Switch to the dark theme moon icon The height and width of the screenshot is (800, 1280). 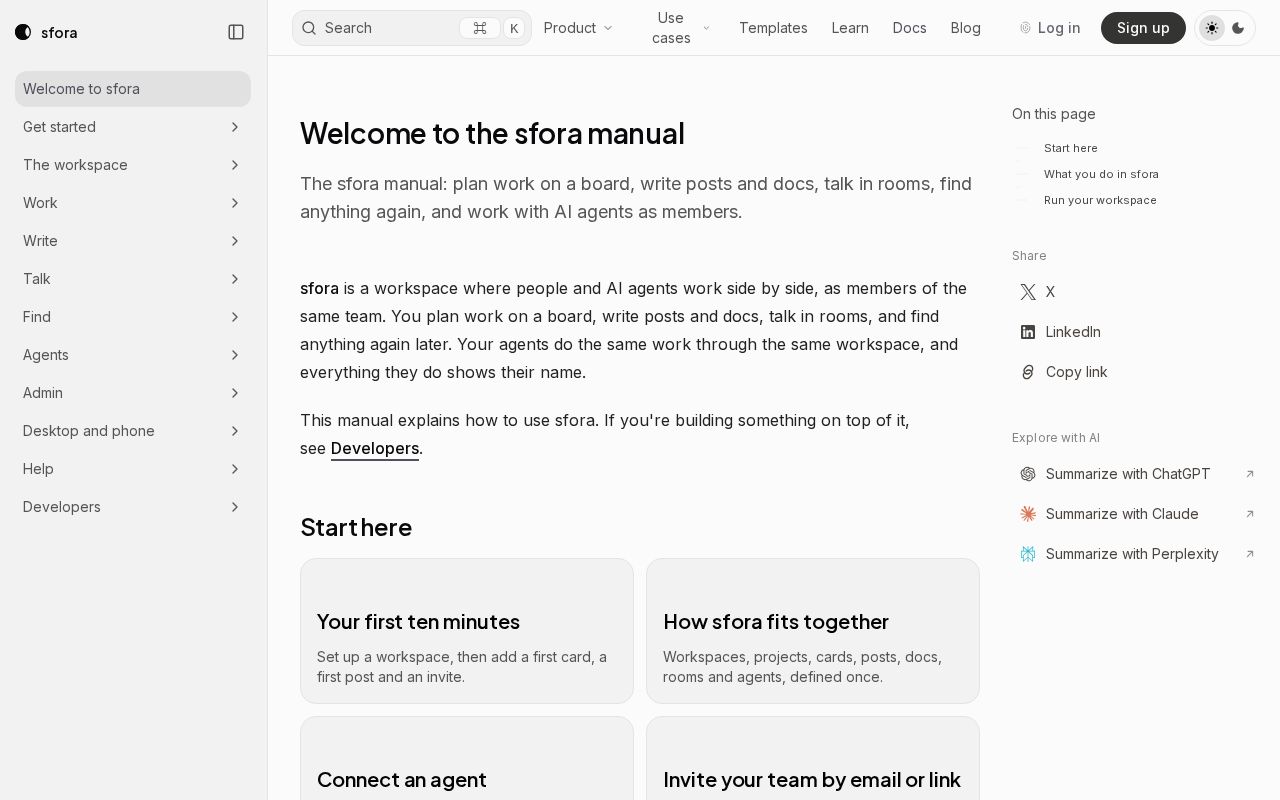1238,28
